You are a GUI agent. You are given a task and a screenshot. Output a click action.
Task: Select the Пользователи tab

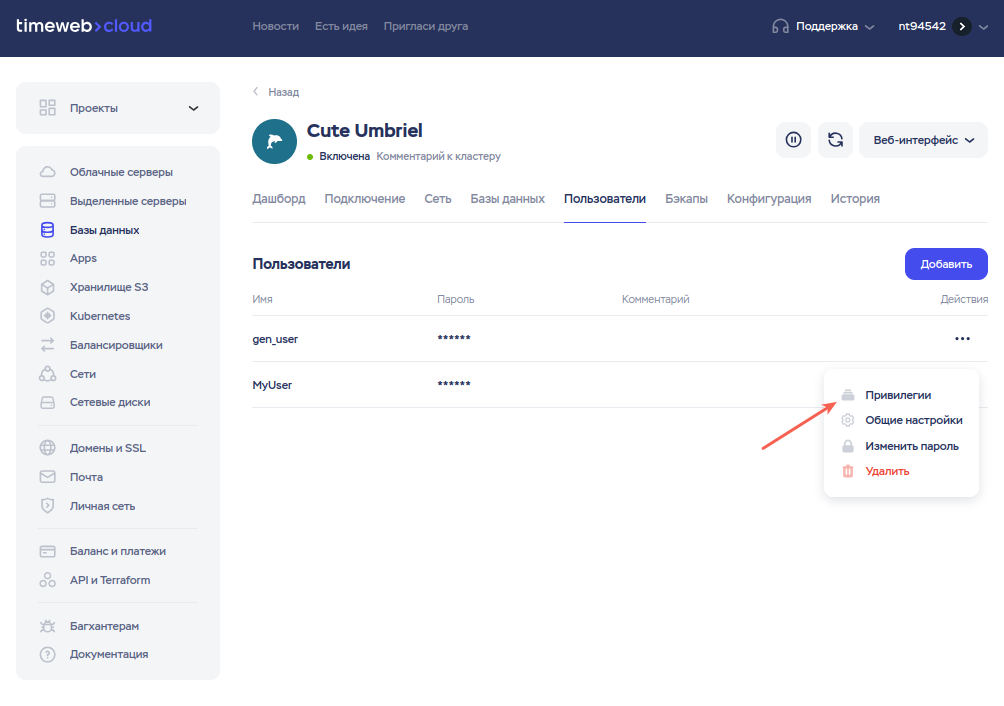pyautogui.click(x=604, y=198)
